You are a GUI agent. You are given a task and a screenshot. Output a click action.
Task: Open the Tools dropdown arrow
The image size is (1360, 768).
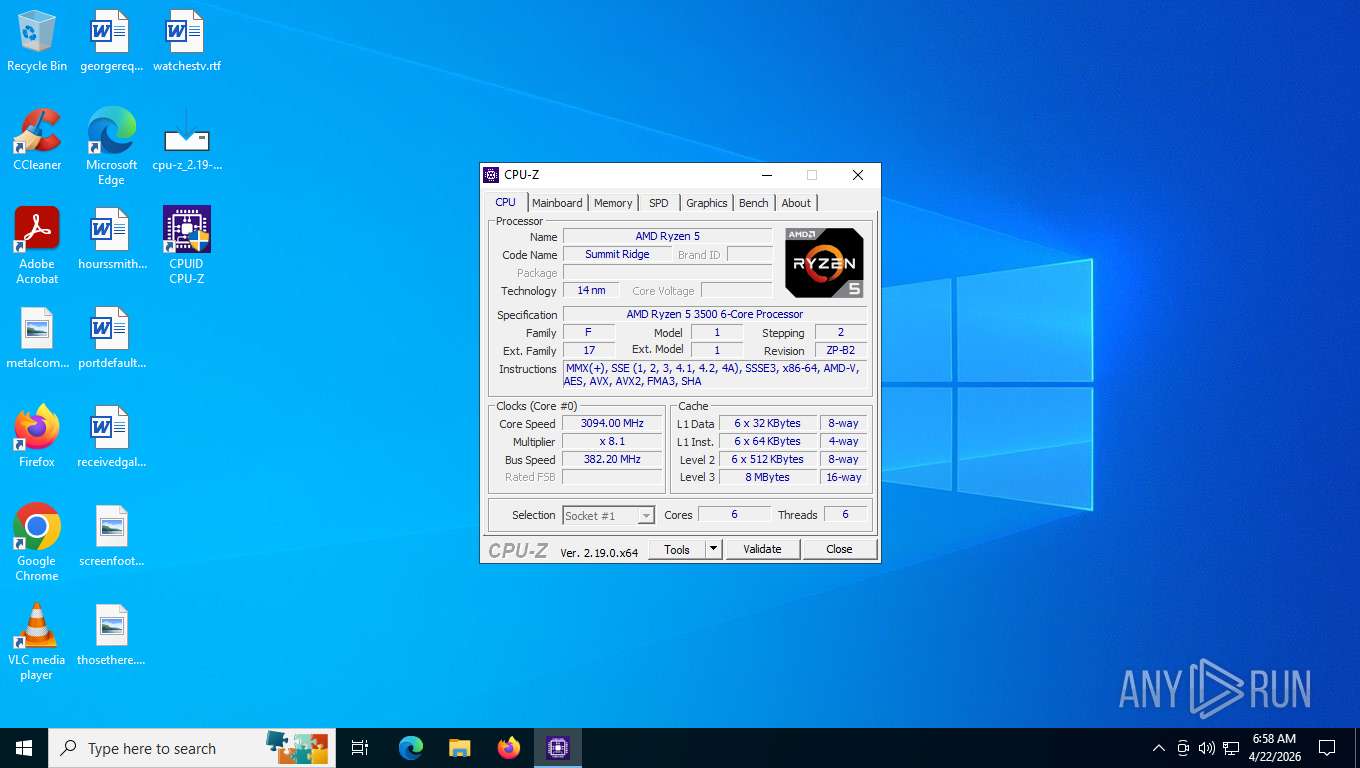tap(713, 549)
